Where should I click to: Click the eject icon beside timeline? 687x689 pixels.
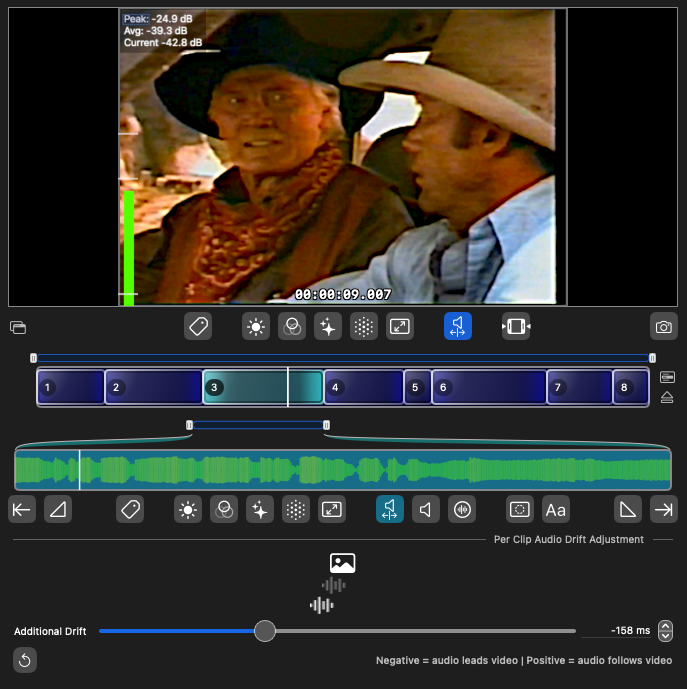pos(667,397)
